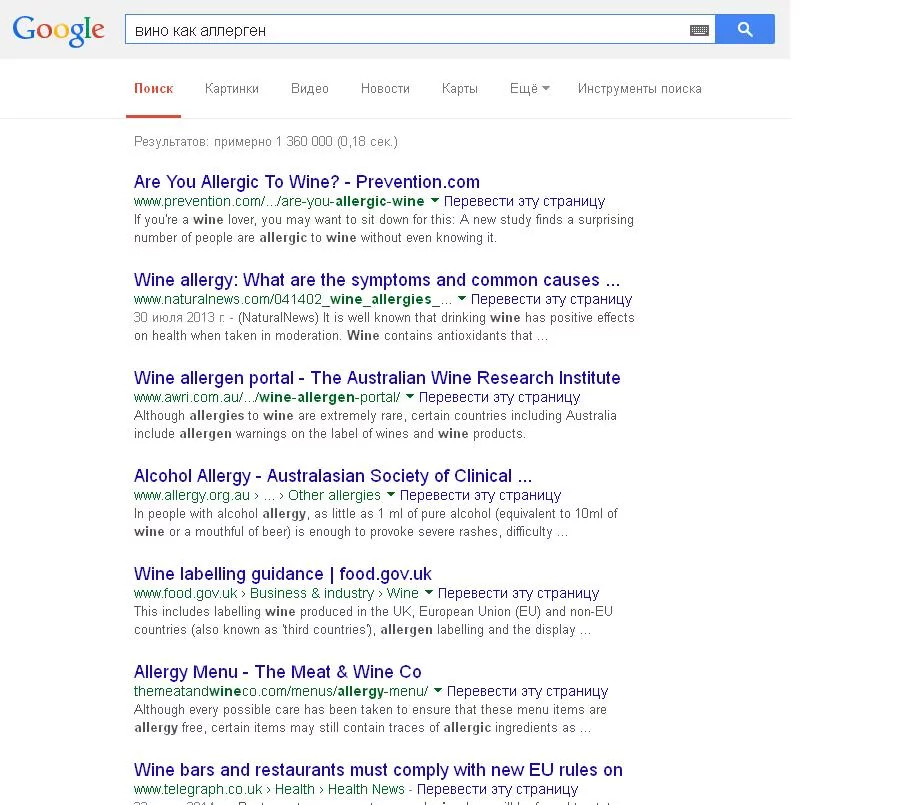Expand arrow next to www.naturalnews.com URL
Screen dimensions: 912x805
(462, 298)
